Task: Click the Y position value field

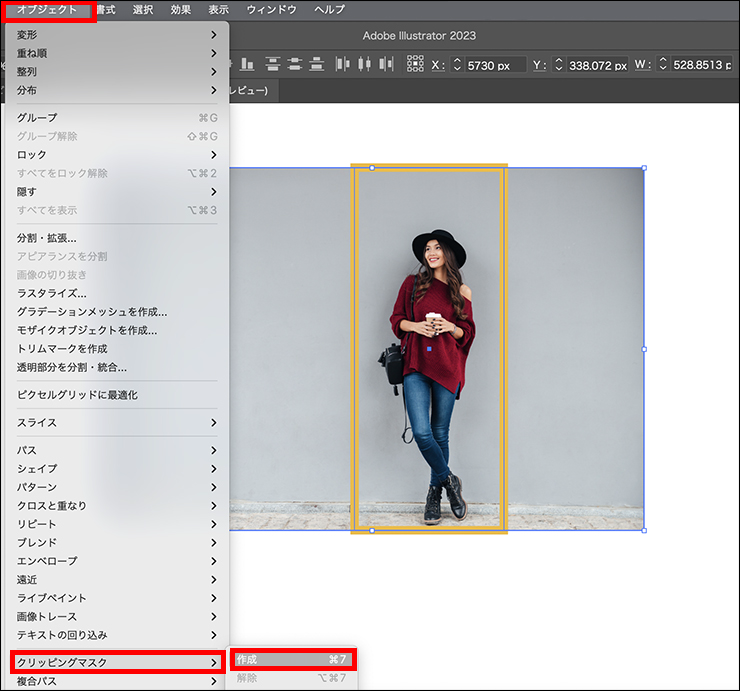Action: 597,65
